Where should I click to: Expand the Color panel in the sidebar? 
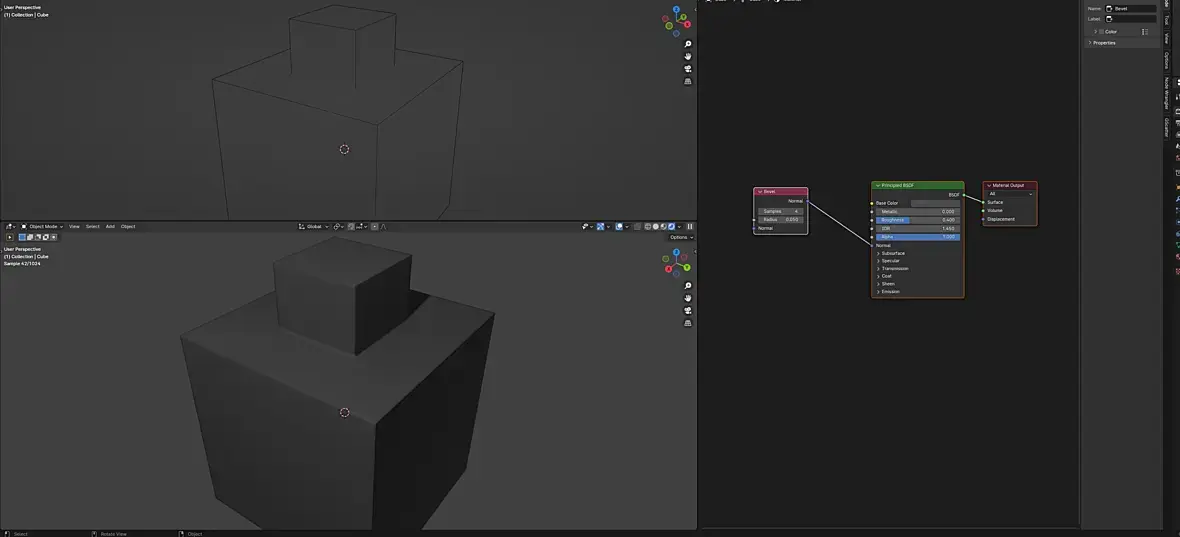(1096, 32)
